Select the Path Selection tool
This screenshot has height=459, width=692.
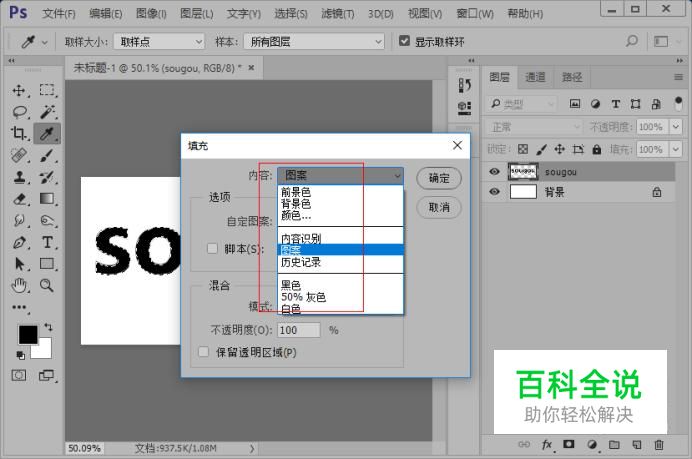pyautogui.click(x=19, y=263)
